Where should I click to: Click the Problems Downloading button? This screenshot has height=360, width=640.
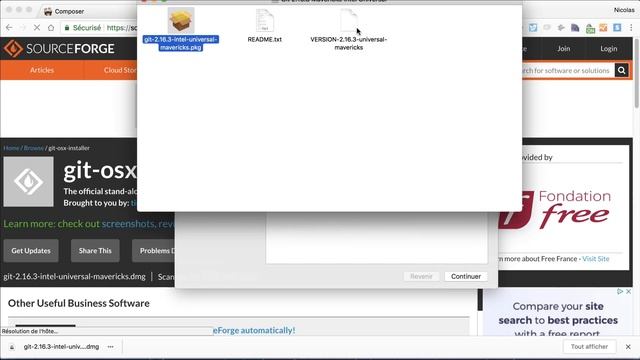click(153, 251)
